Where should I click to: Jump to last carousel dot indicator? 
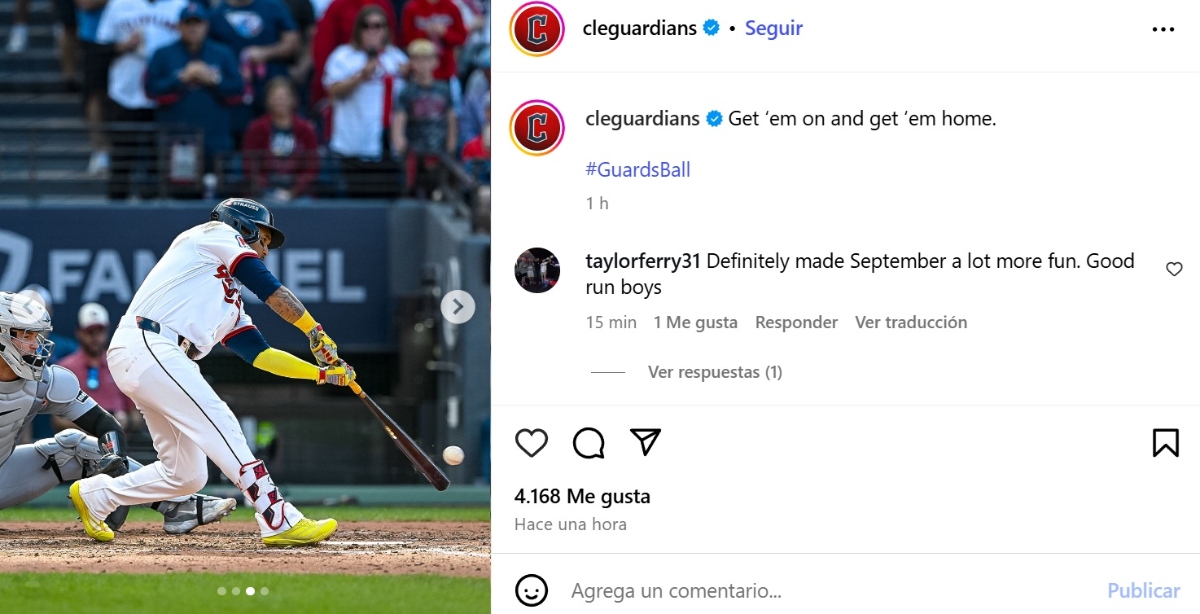[x=264, y=591]
